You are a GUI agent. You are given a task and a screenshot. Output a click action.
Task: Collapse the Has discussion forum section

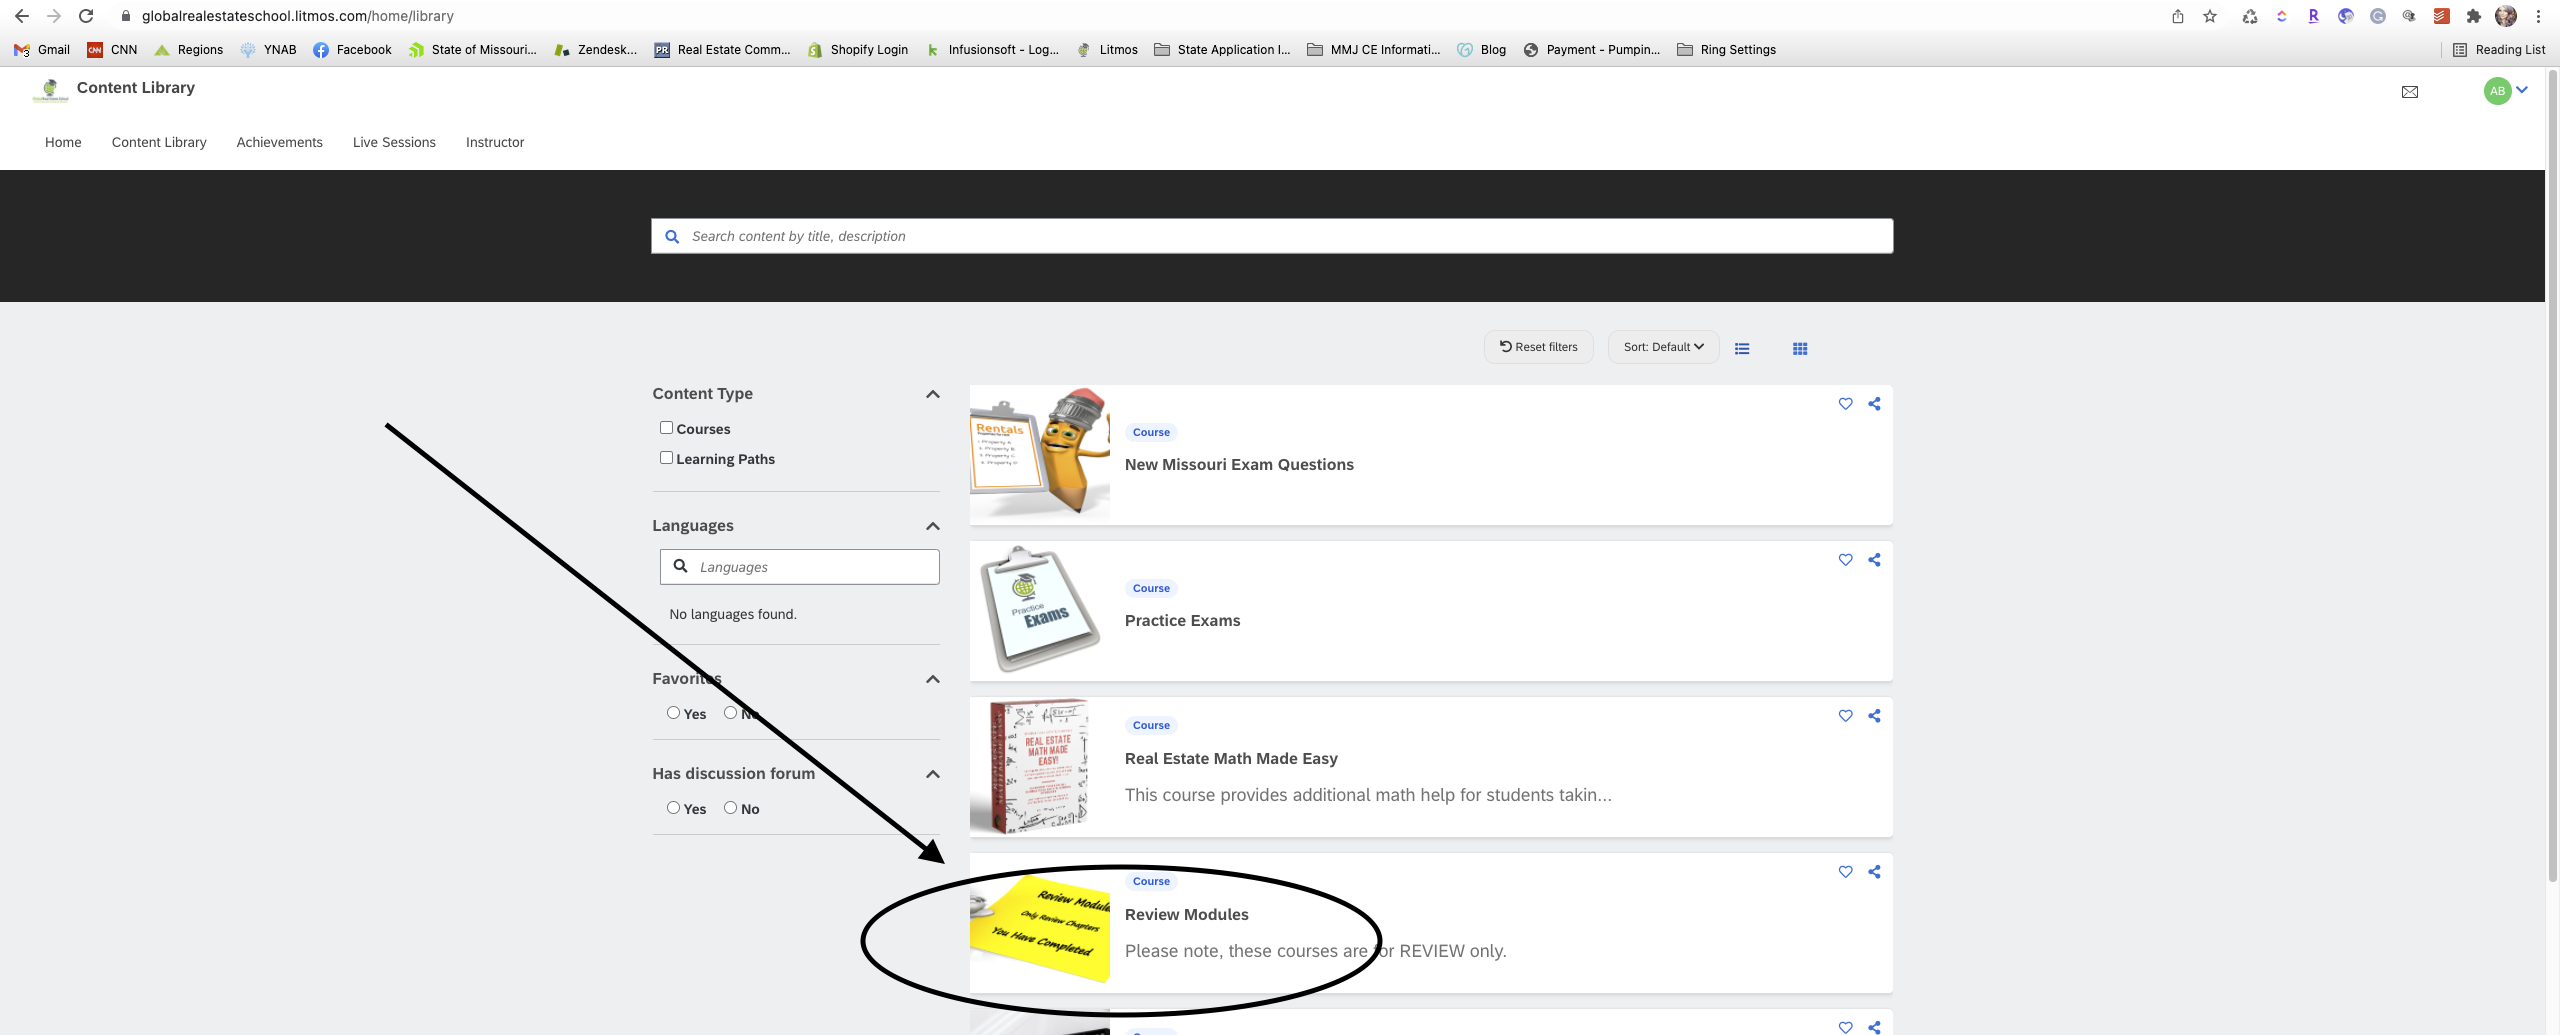(933, 774)
